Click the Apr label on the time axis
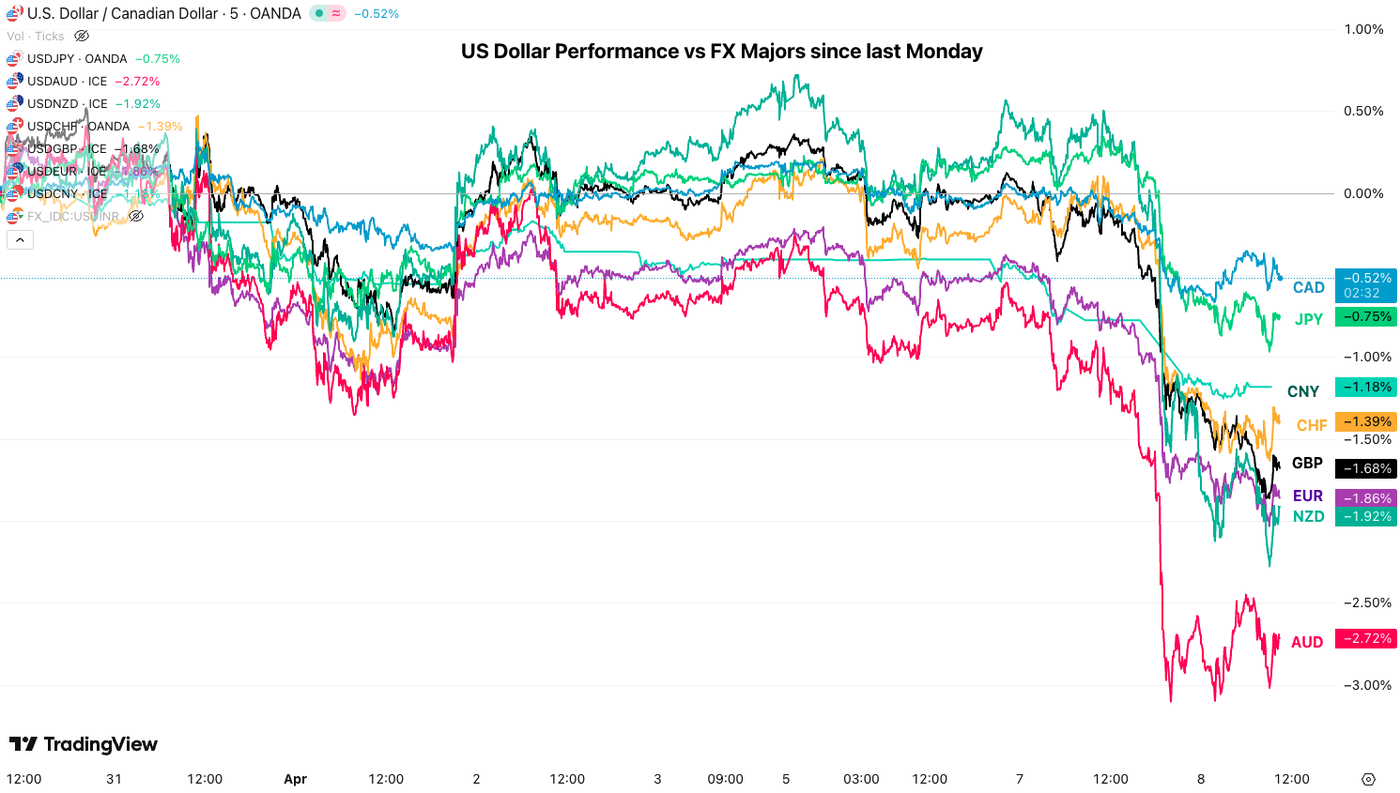The image size is (1400, 793). pos(295,777)
